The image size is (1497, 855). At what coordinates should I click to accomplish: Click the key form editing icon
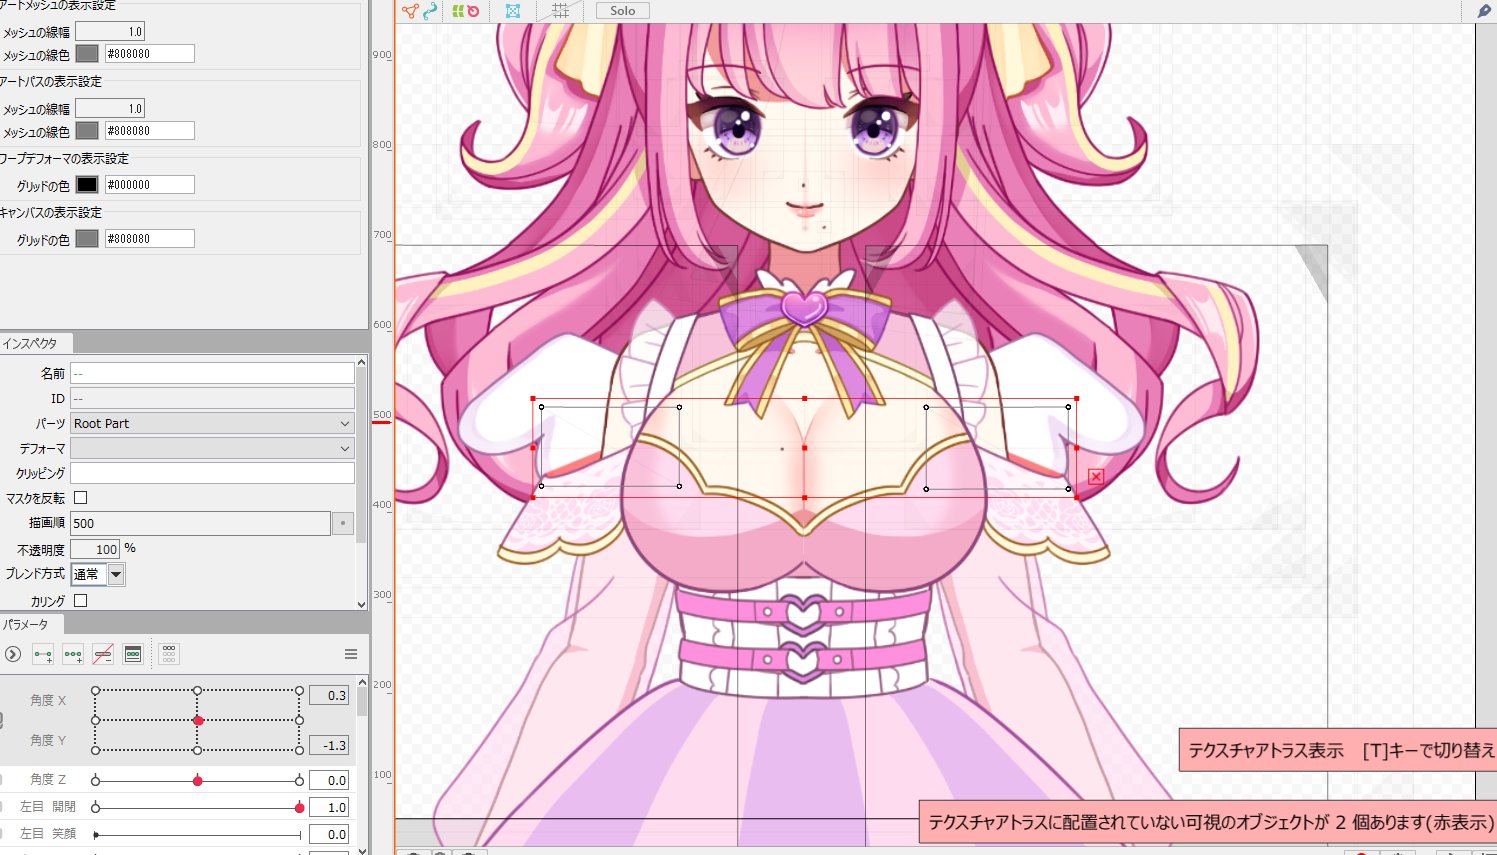pos(133,654)
